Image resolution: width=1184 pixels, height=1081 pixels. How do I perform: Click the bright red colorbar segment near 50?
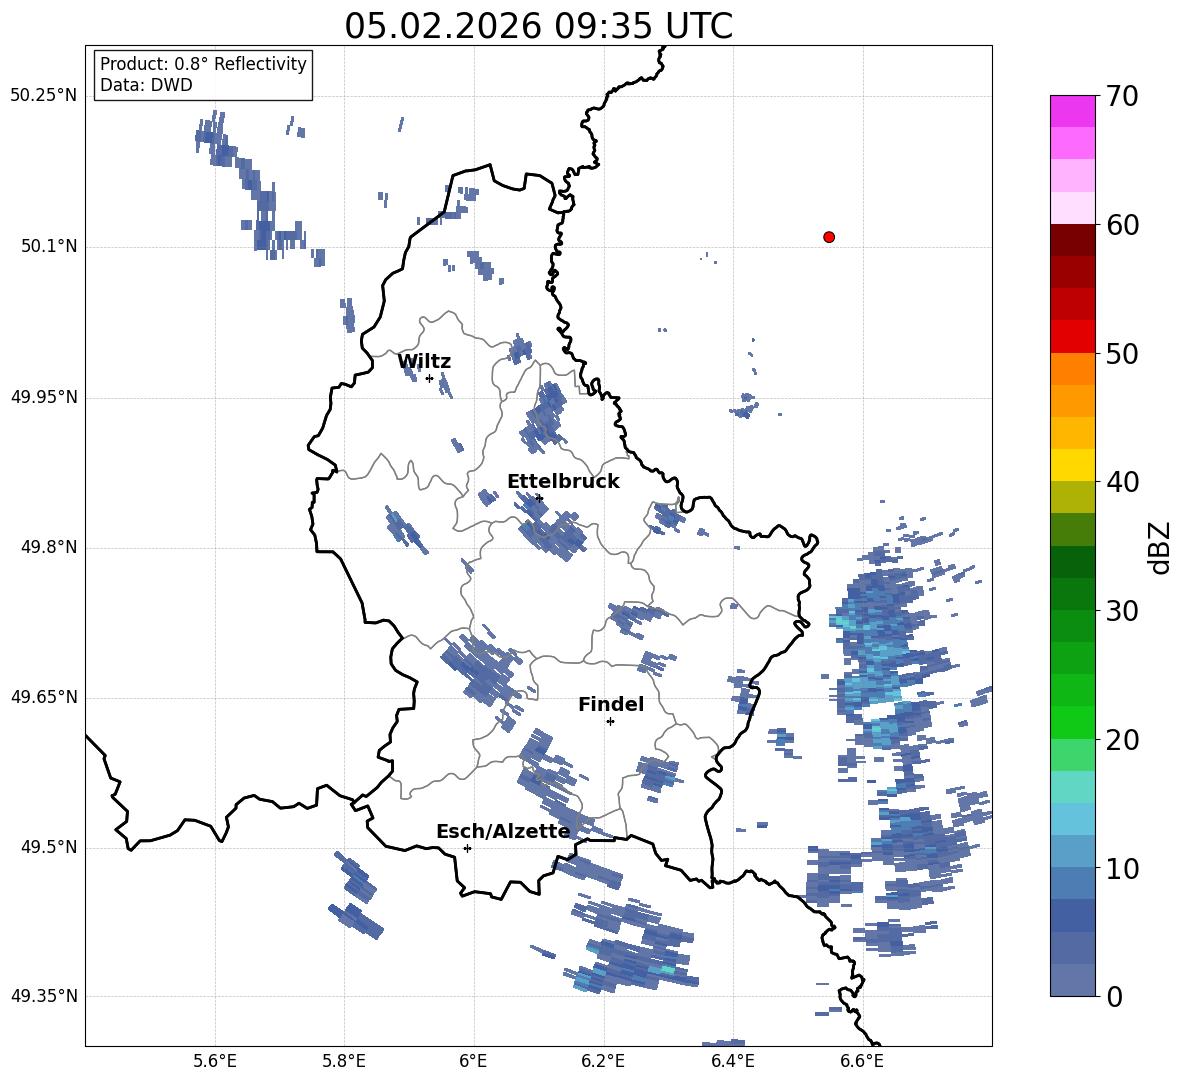(1072, 337)
